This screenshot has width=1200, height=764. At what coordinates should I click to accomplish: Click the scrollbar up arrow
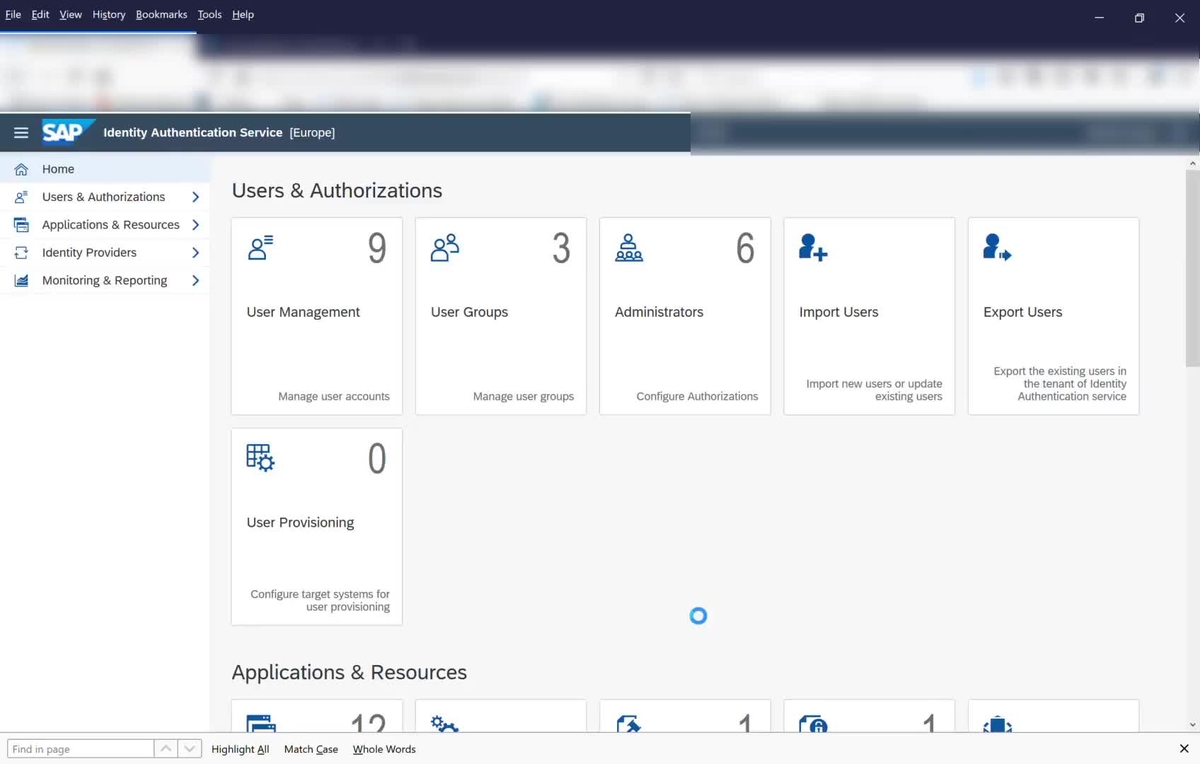(1192, 162)
